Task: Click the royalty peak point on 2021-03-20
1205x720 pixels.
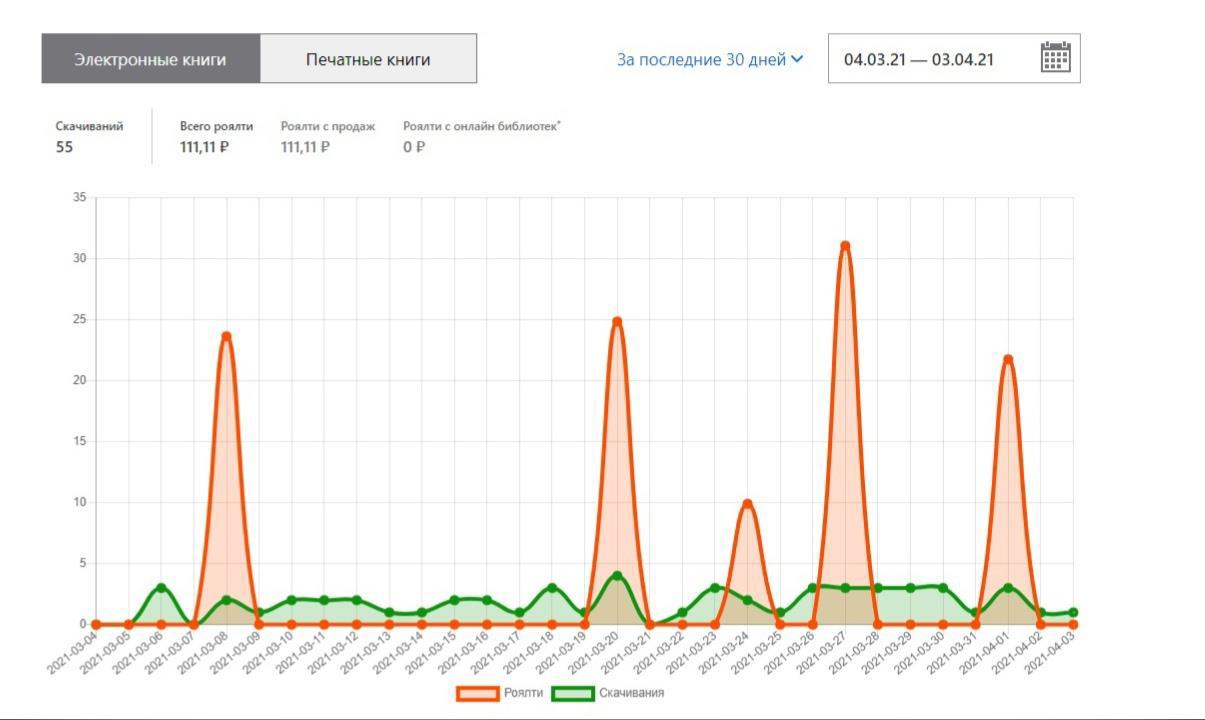Action: click(x=617, y=322)
